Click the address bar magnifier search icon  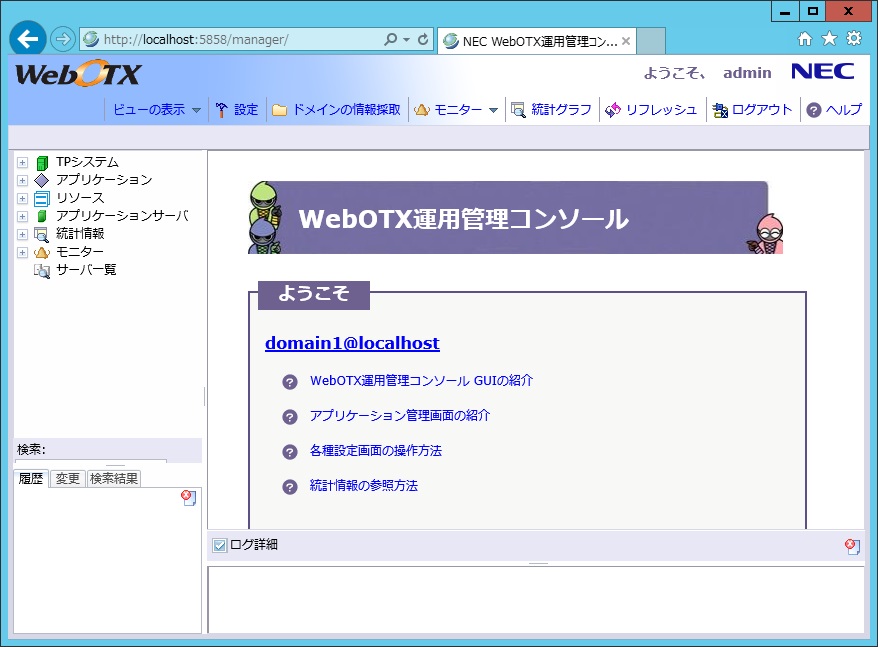(x=391, y=39)
